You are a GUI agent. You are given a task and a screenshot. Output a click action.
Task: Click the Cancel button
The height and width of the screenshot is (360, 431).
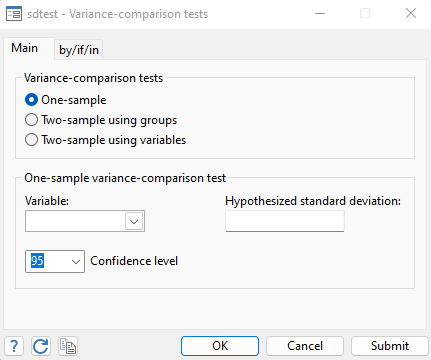click(x=305, y=346)
